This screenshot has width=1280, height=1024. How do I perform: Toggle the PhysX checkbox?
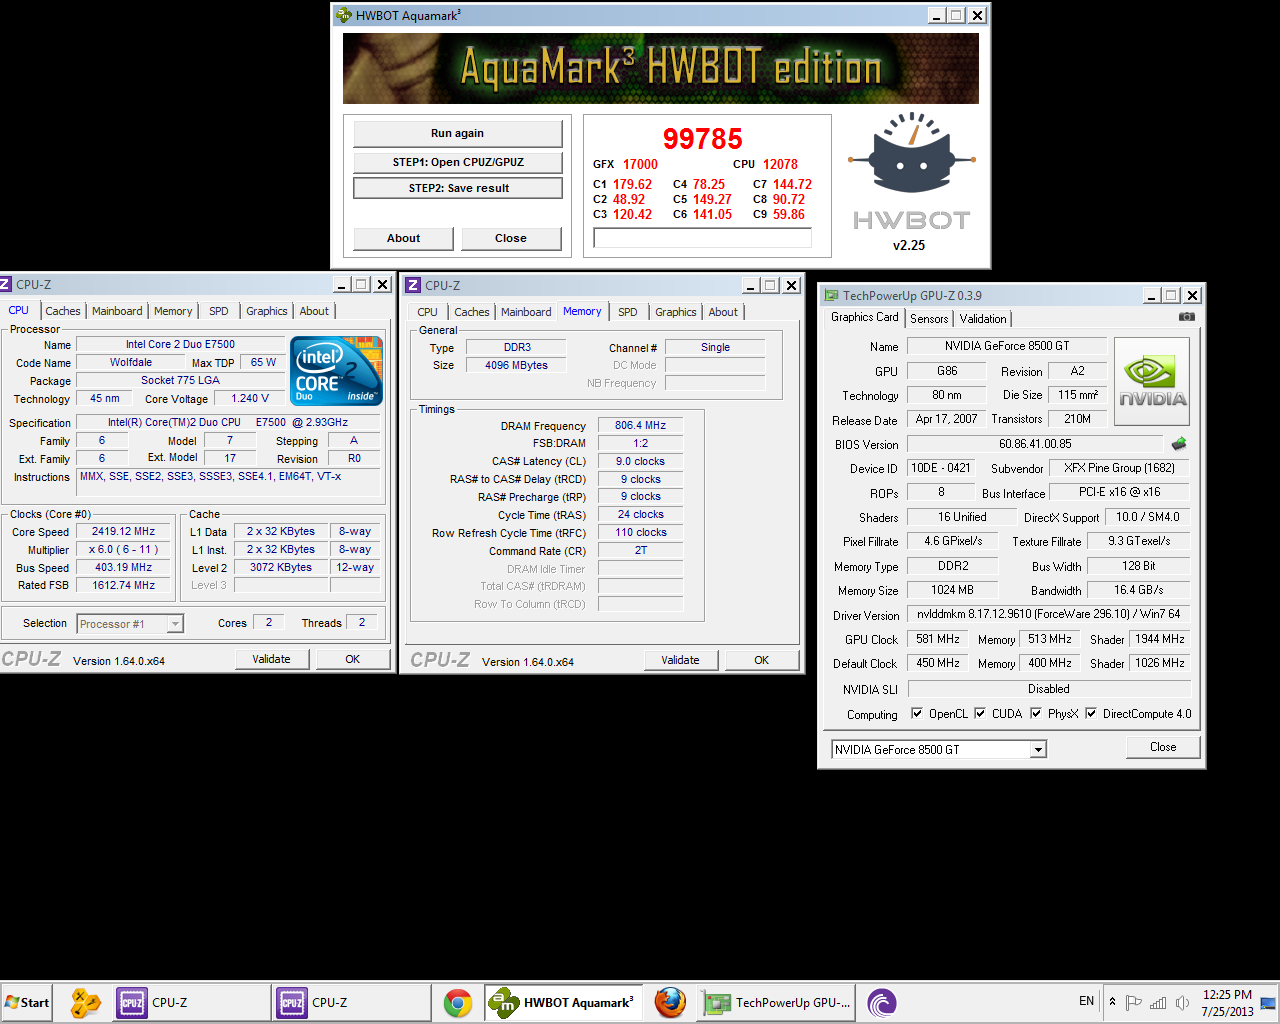coord(1036,714)
